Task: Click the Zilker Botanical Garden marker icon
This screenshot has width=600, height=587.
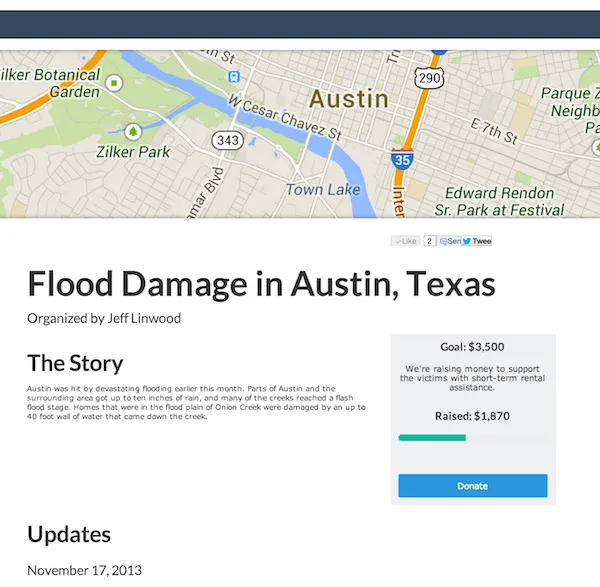Action: [x=114, y=83]
